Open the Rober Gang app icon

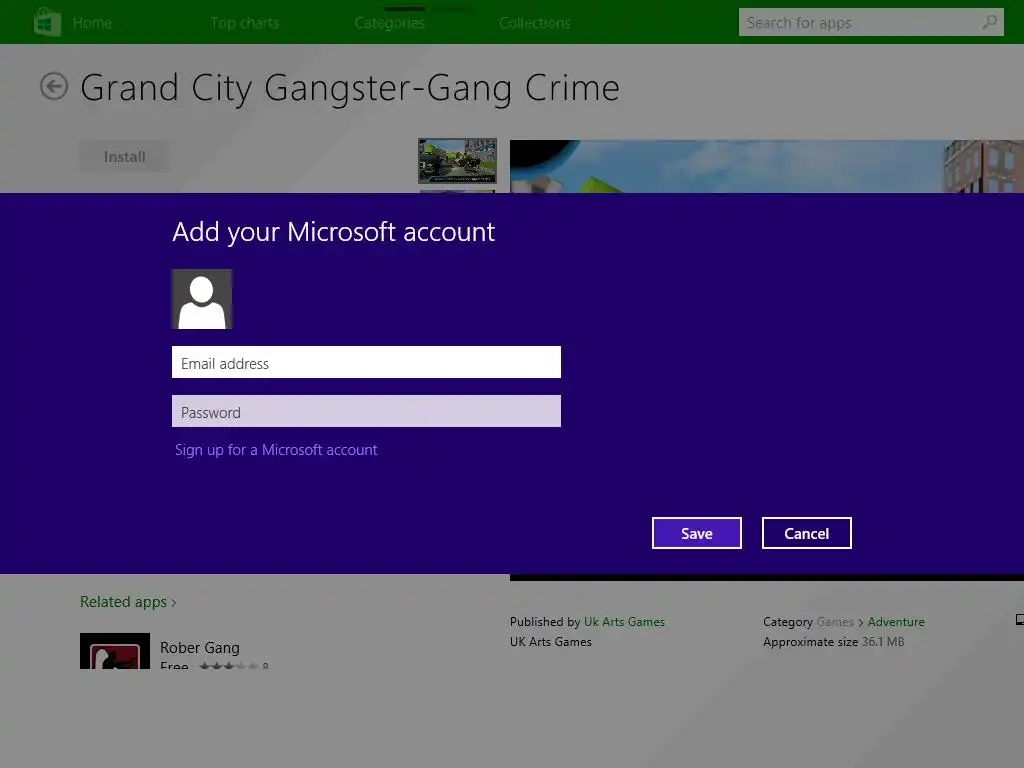[x=115, y=650]
